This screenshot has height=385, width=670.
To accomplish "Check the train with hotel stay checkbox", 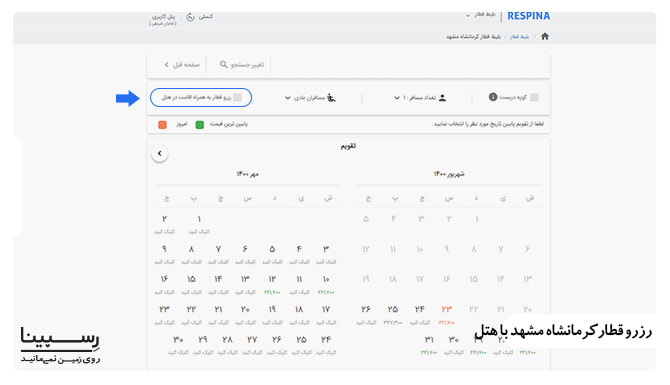I will [238, 97].
